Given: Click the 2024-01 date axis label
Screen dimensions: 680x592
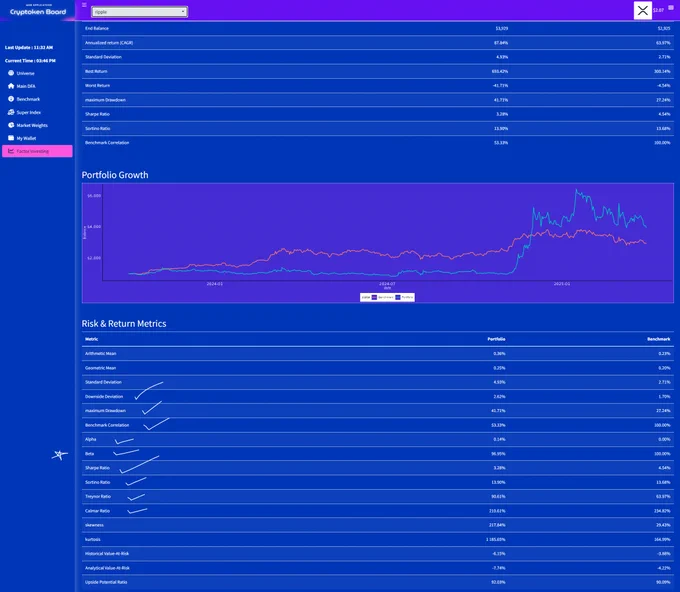Looking at the screenshot, I should tap(214, 284).
